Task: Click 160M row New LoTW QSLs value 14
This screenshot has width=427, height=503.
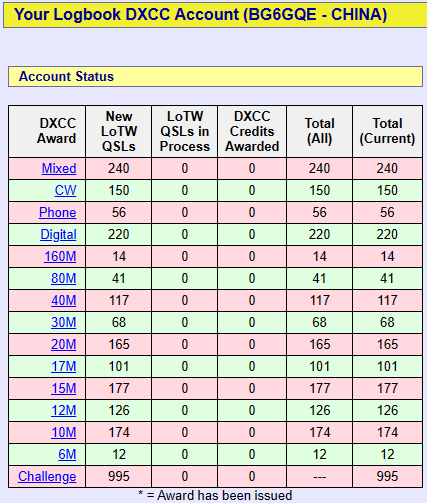Action: point(119,256)
